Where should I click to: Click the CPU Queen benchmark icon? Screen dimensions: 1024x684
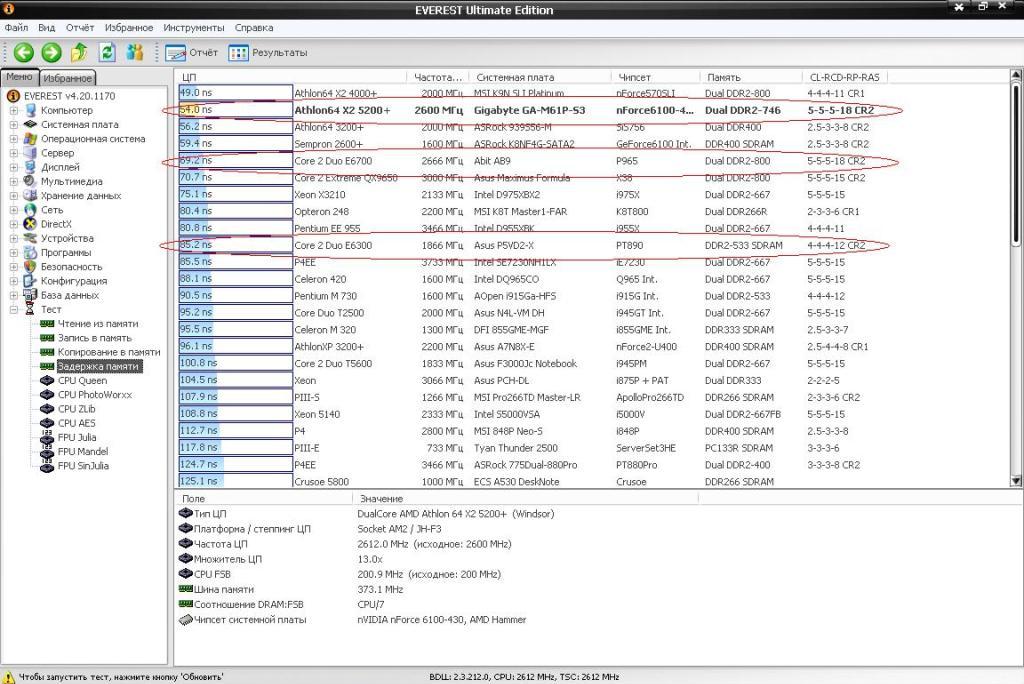(47, 380)
